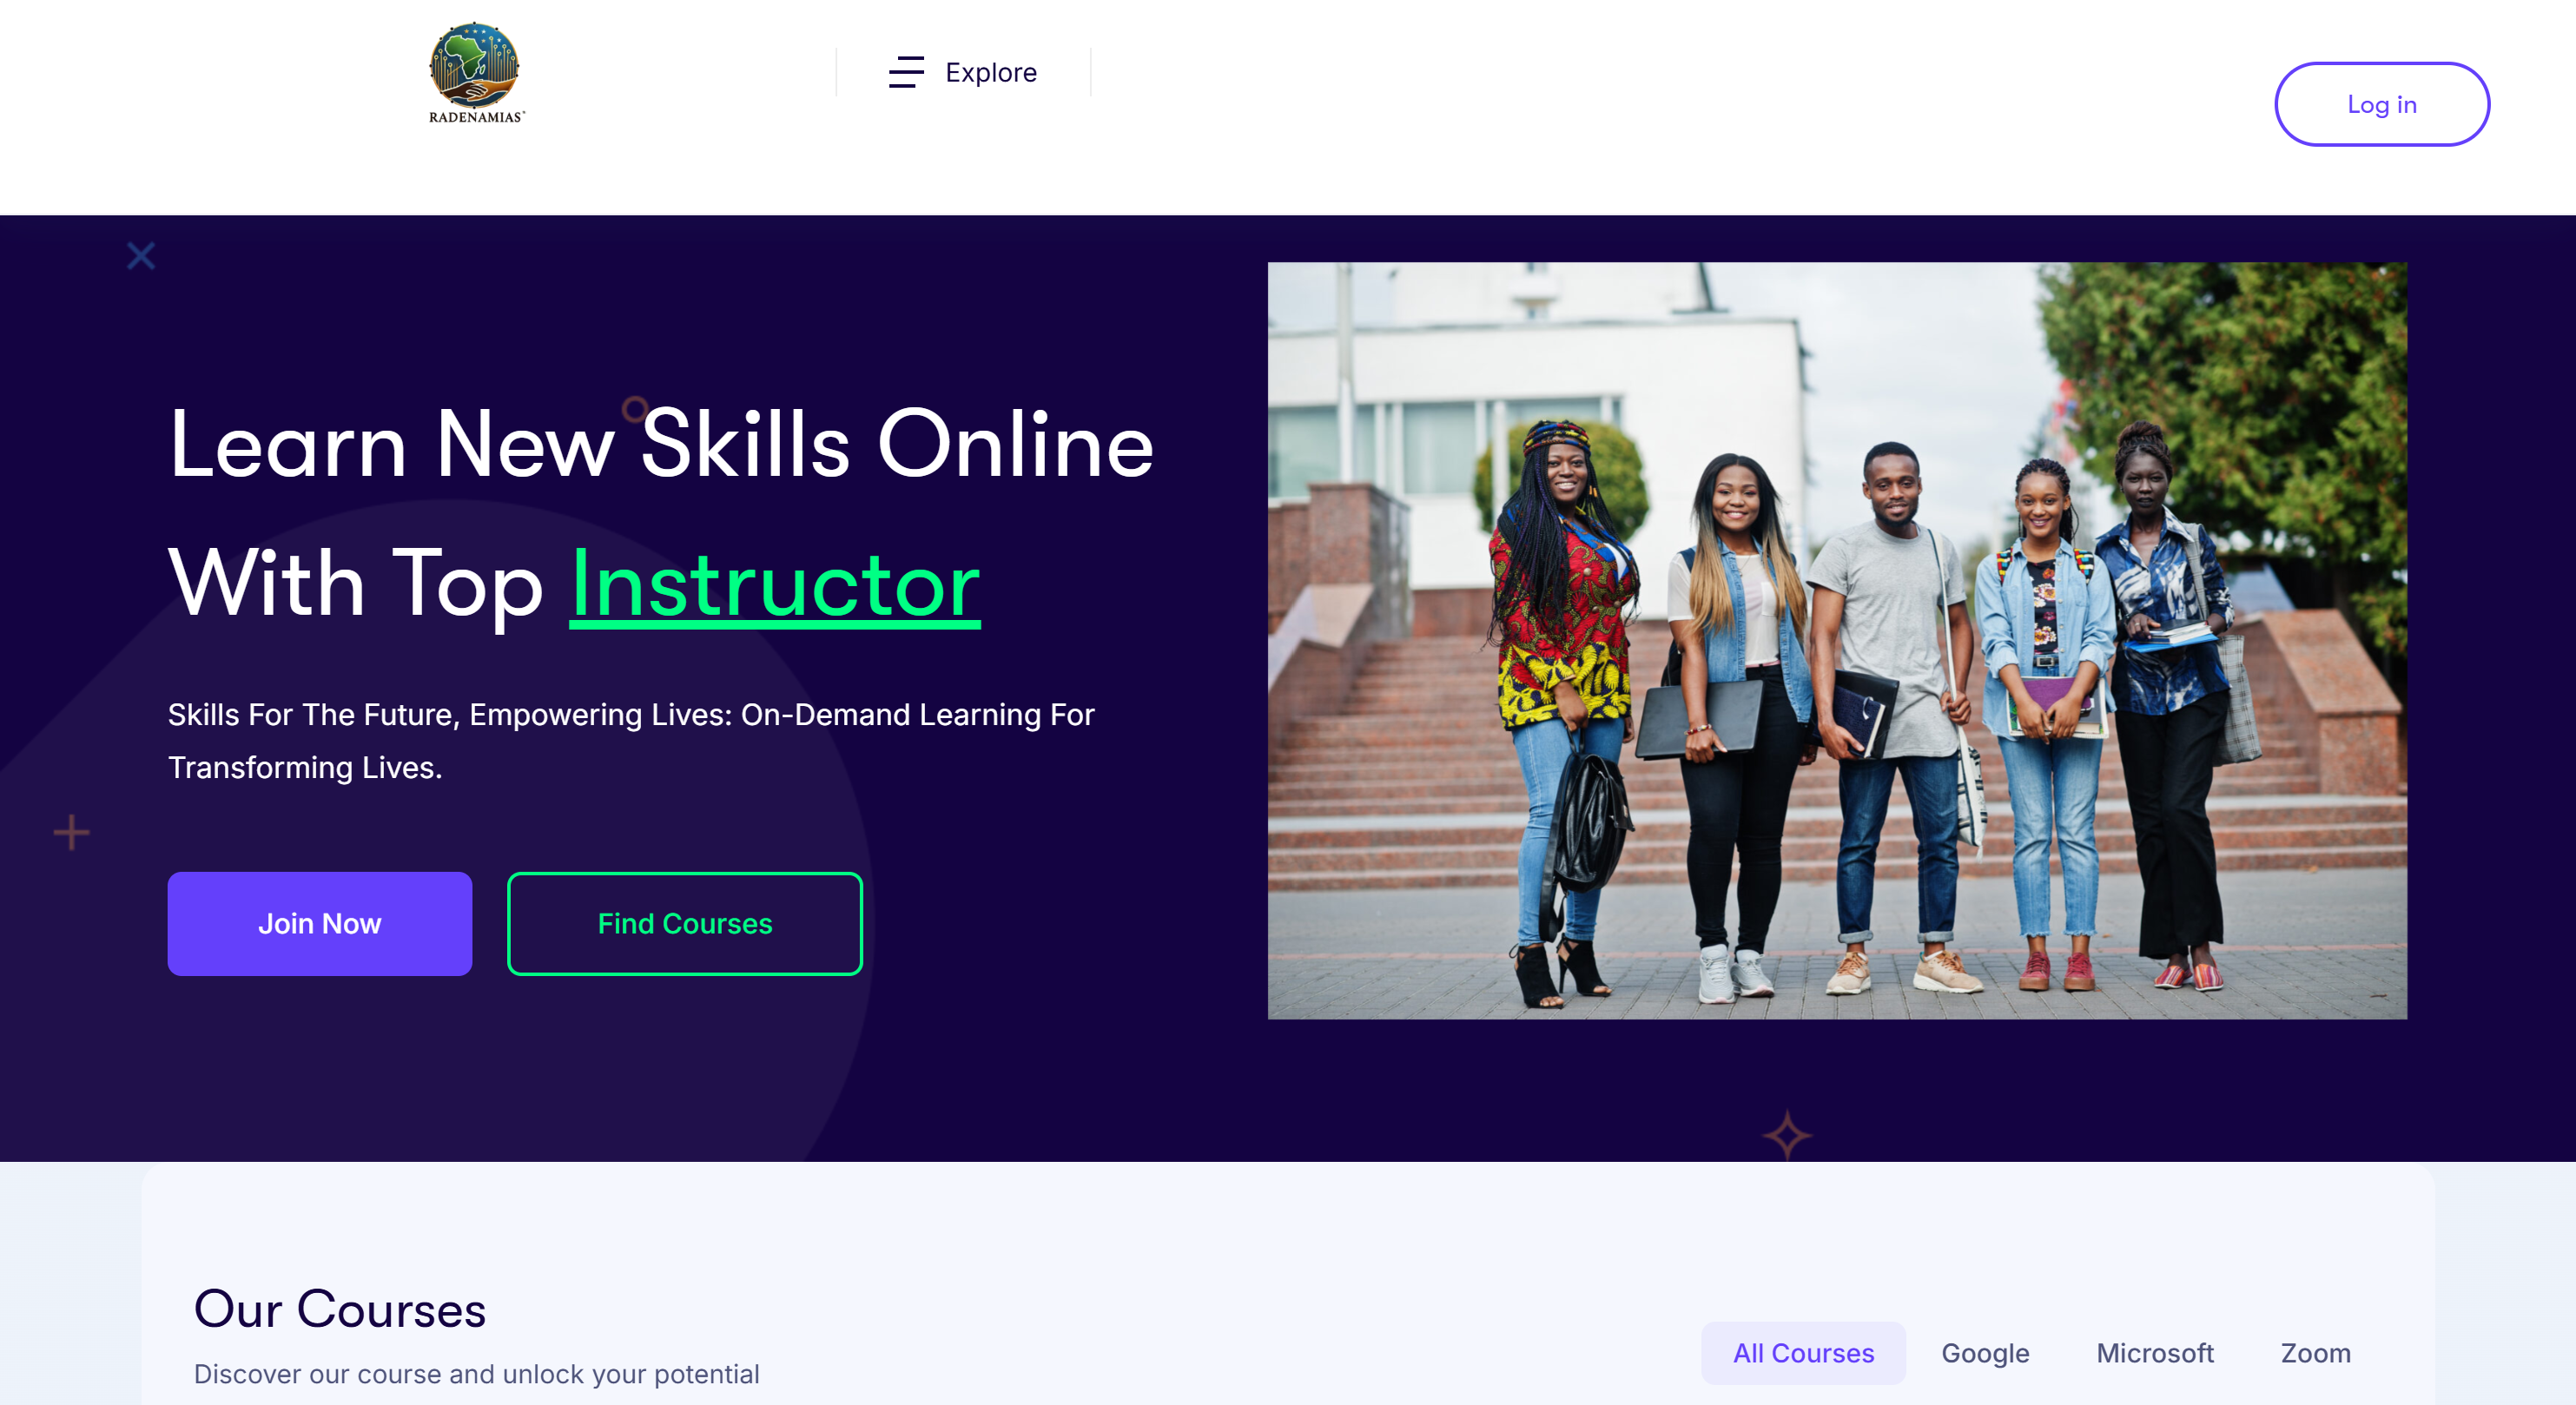Select the Zoom courses tab
2576x1405 pixels.
point(2315,1352)
